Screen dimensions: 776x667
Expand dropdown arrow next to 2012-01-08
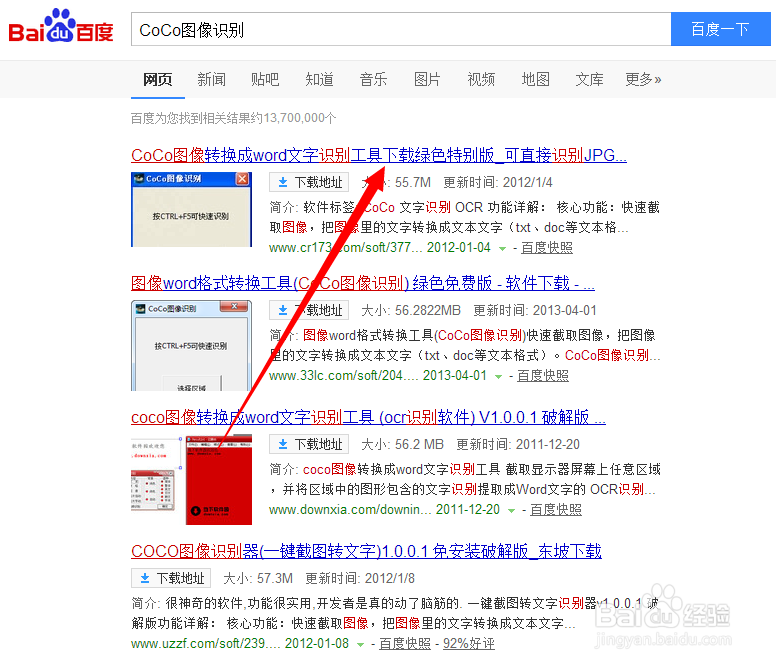point(360,645)
